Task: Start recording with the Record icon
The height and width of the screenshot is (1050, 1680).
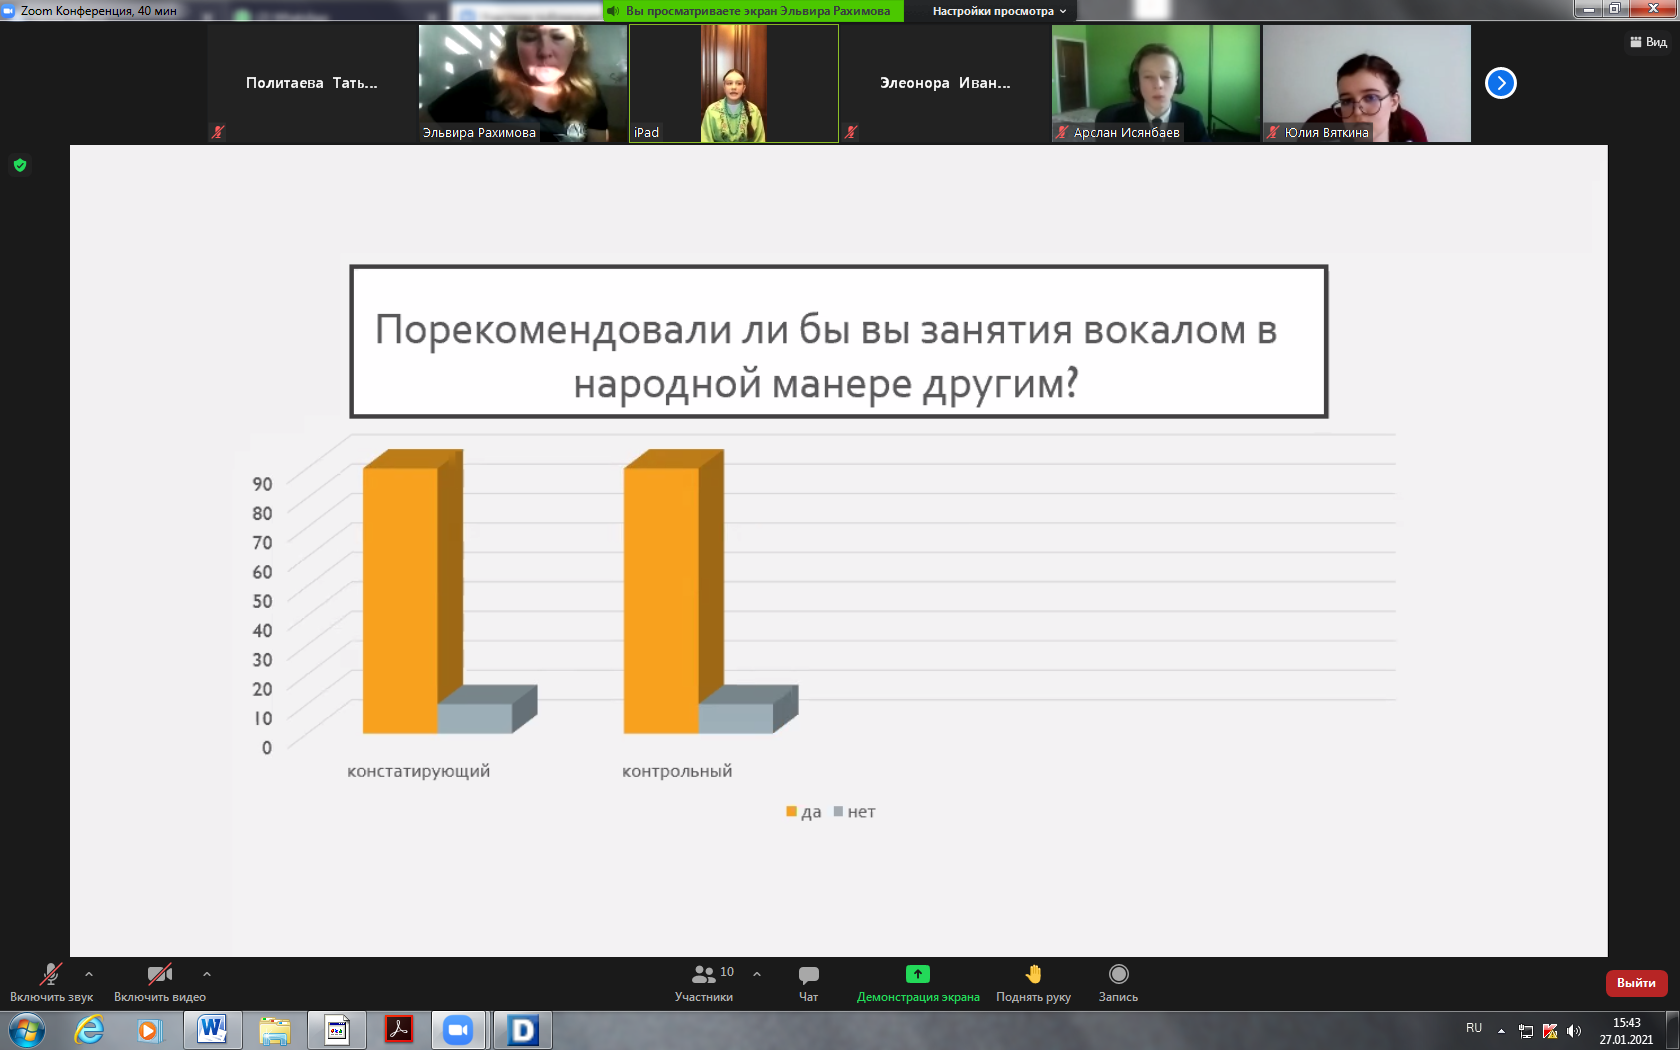Action: click(x=1118, y=974)
